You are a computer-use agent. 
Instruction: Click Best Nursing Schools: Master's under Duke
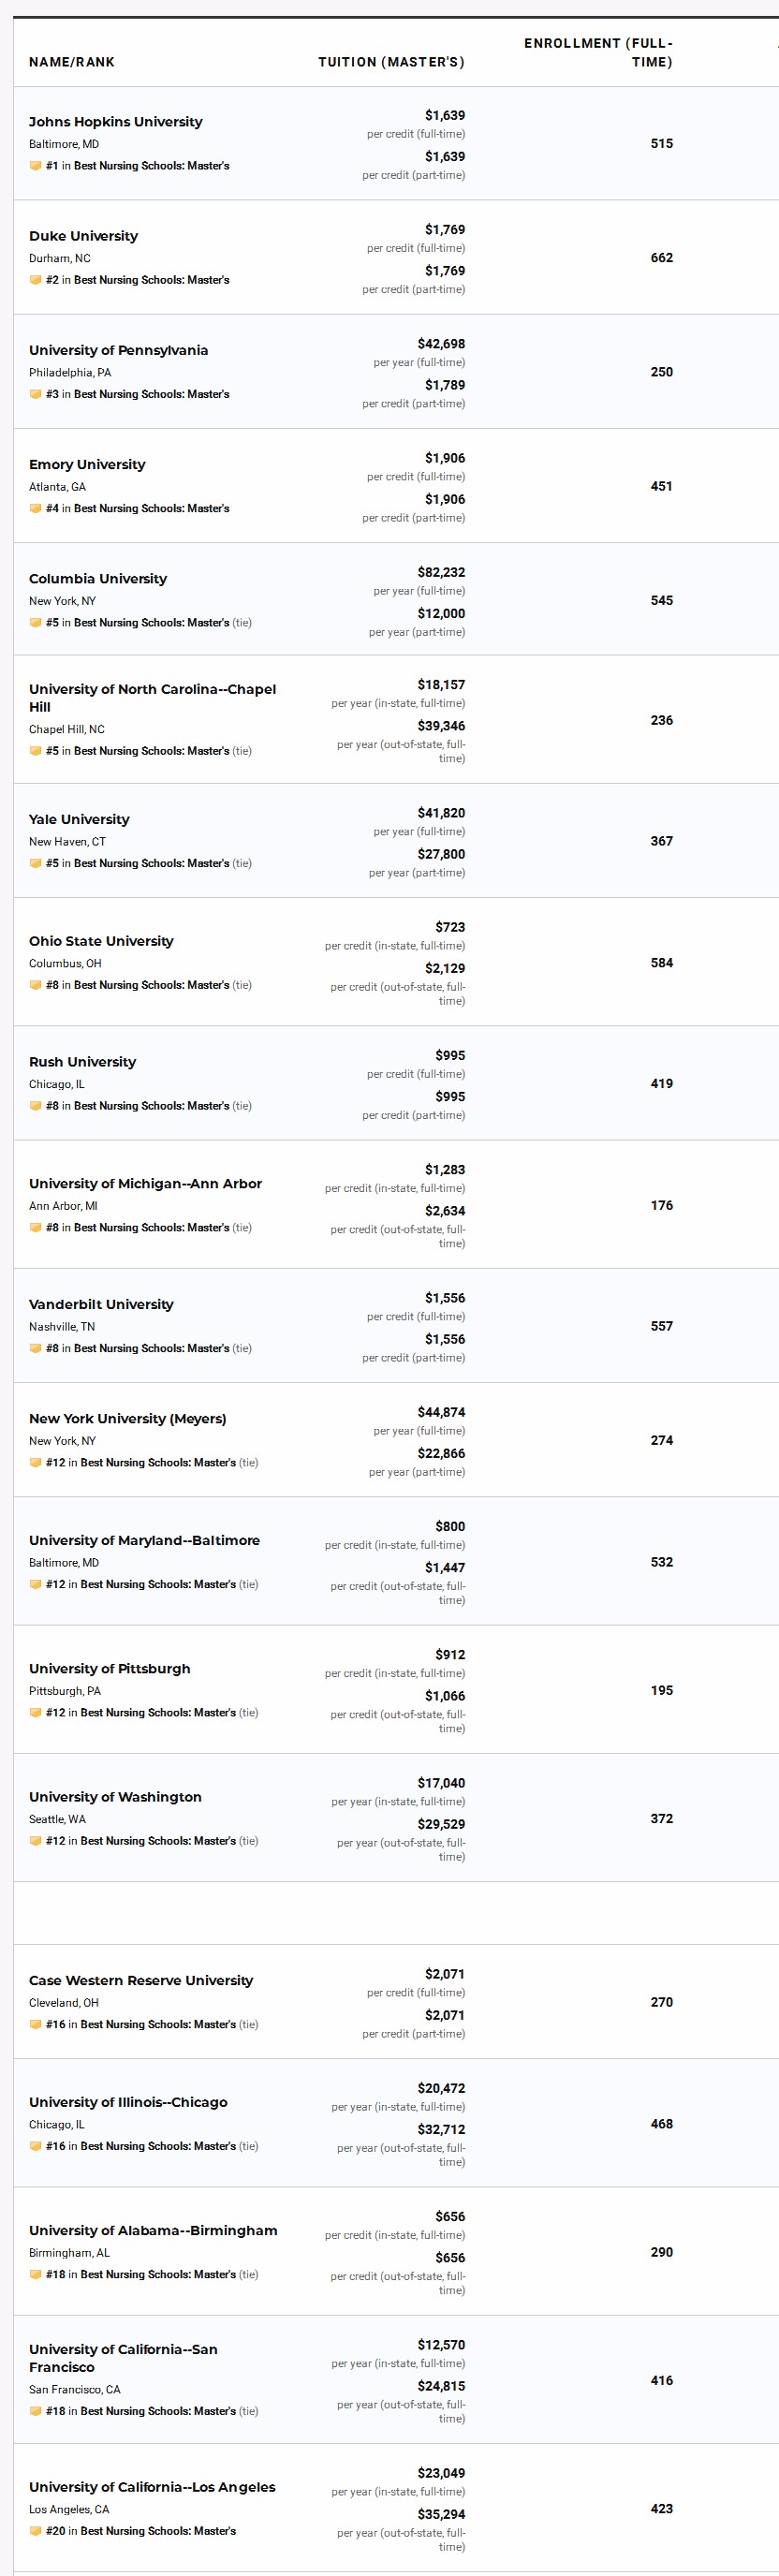[151, 280]
